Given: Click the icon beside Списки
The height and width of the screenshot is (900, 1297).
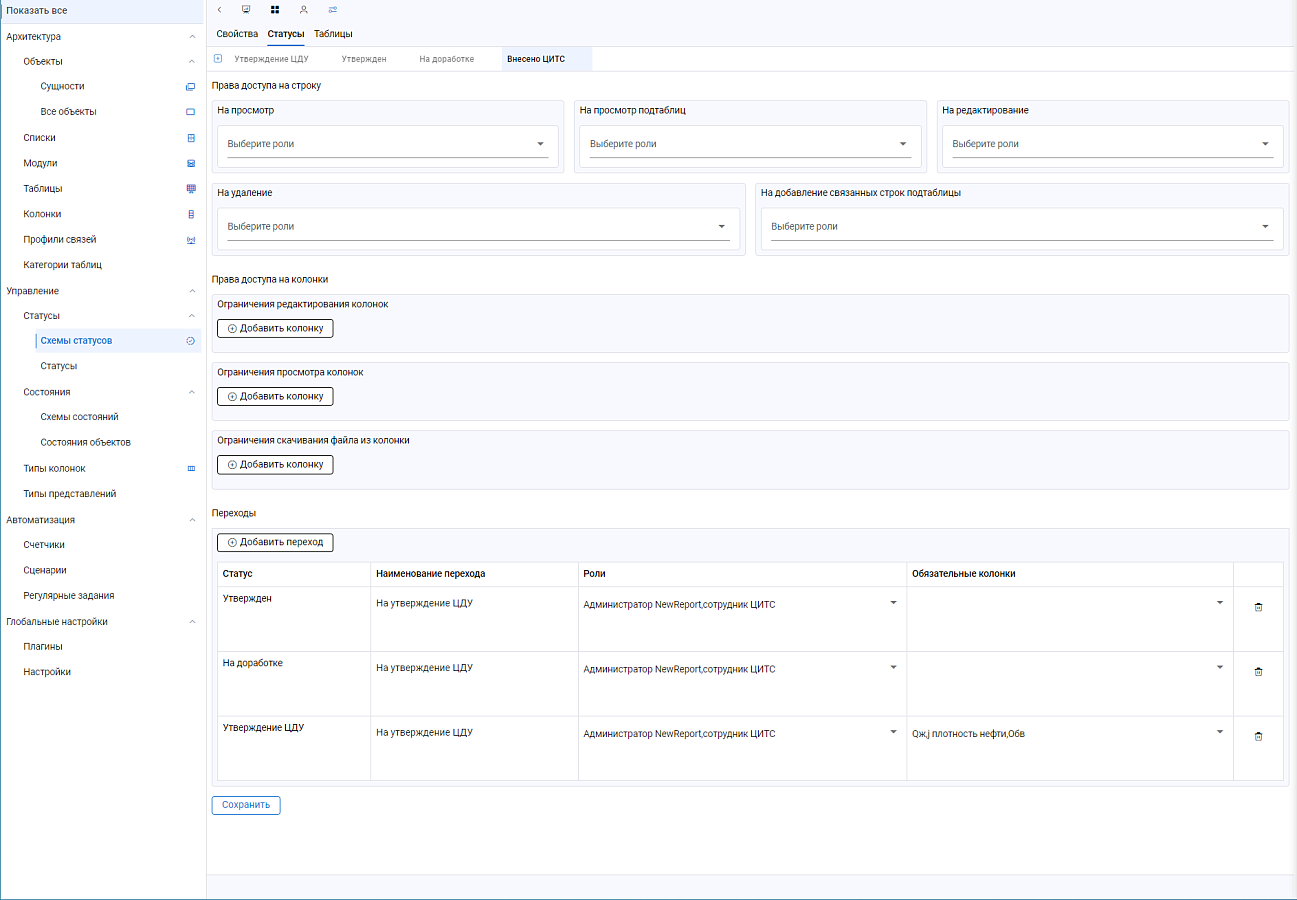Looking at the screenshot, I should (191, 138).
